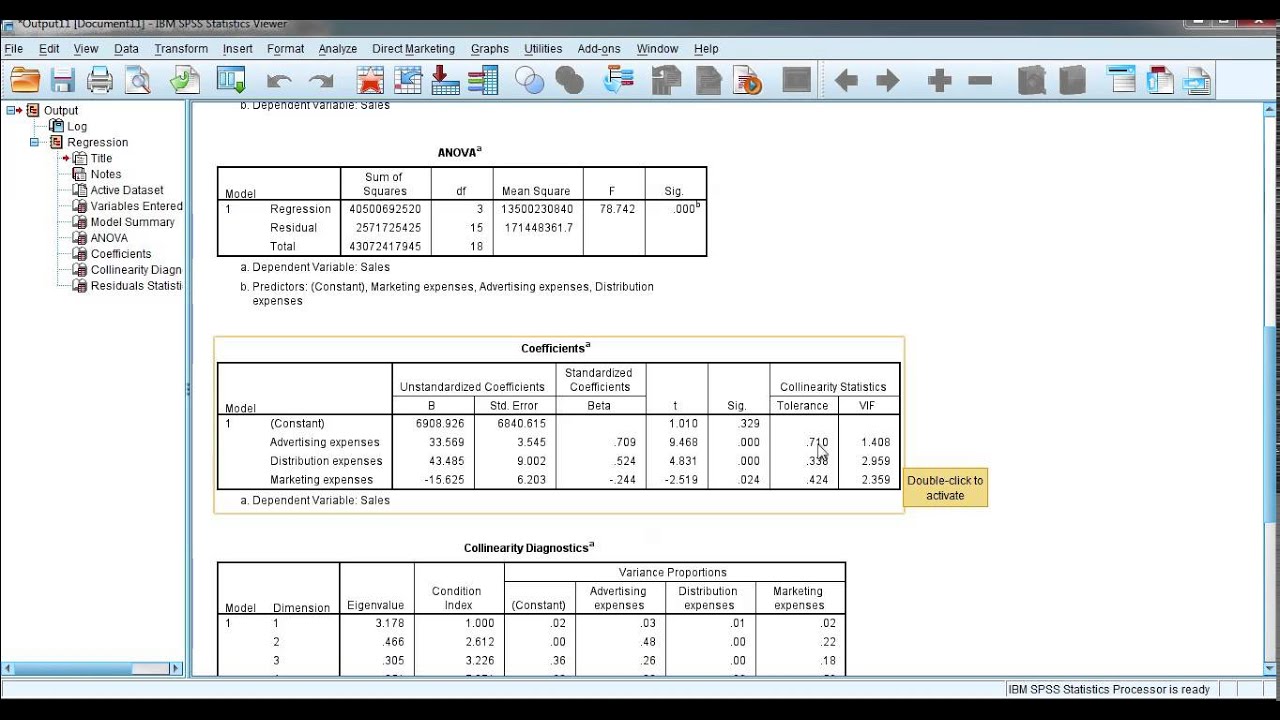Select Title in the outline tree
This screenshot has width=1280, height=720.
click(101, 158)
